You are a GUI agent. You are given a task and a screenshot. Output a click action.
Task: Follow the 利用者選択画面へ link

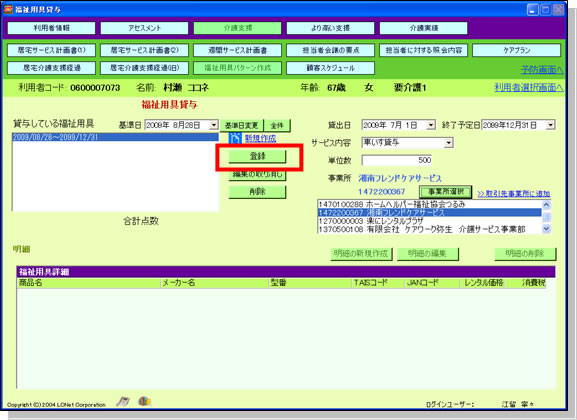point(528,88)
